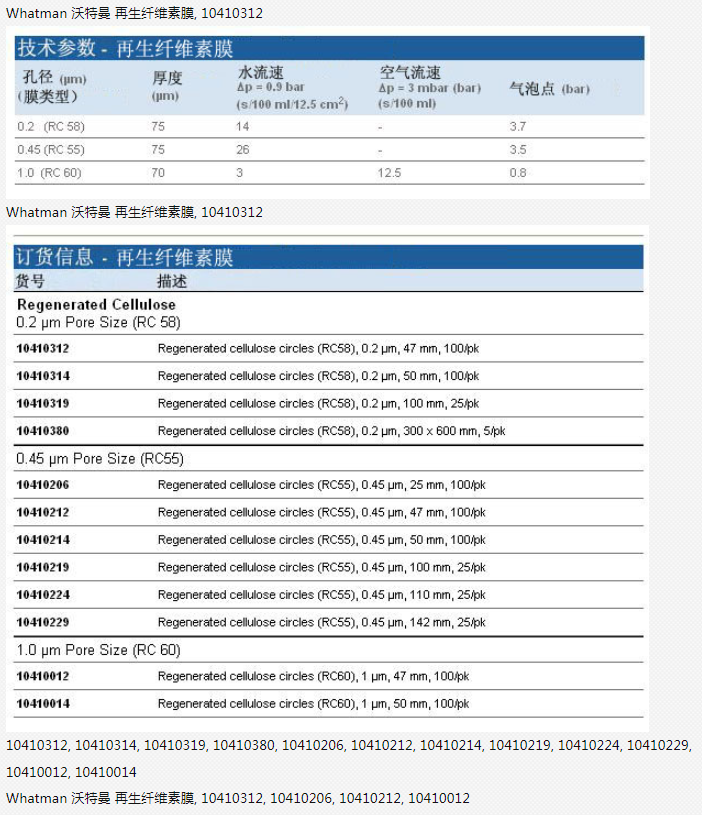Click the '1.0 (RC 60)' pore size cell
The image size is (702, 815).
click(x=49, y=173)
